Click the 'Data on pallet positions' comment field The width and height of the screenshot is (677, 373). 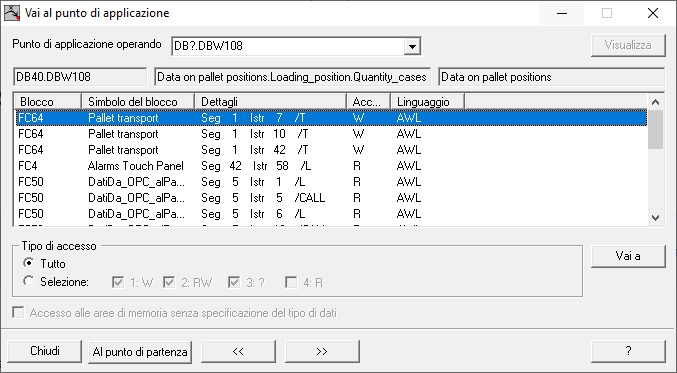(551, 77)
